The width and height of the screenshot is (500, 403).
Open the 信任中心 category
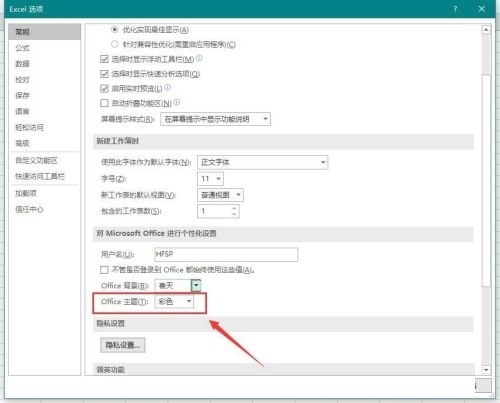(x=29, y=209)
